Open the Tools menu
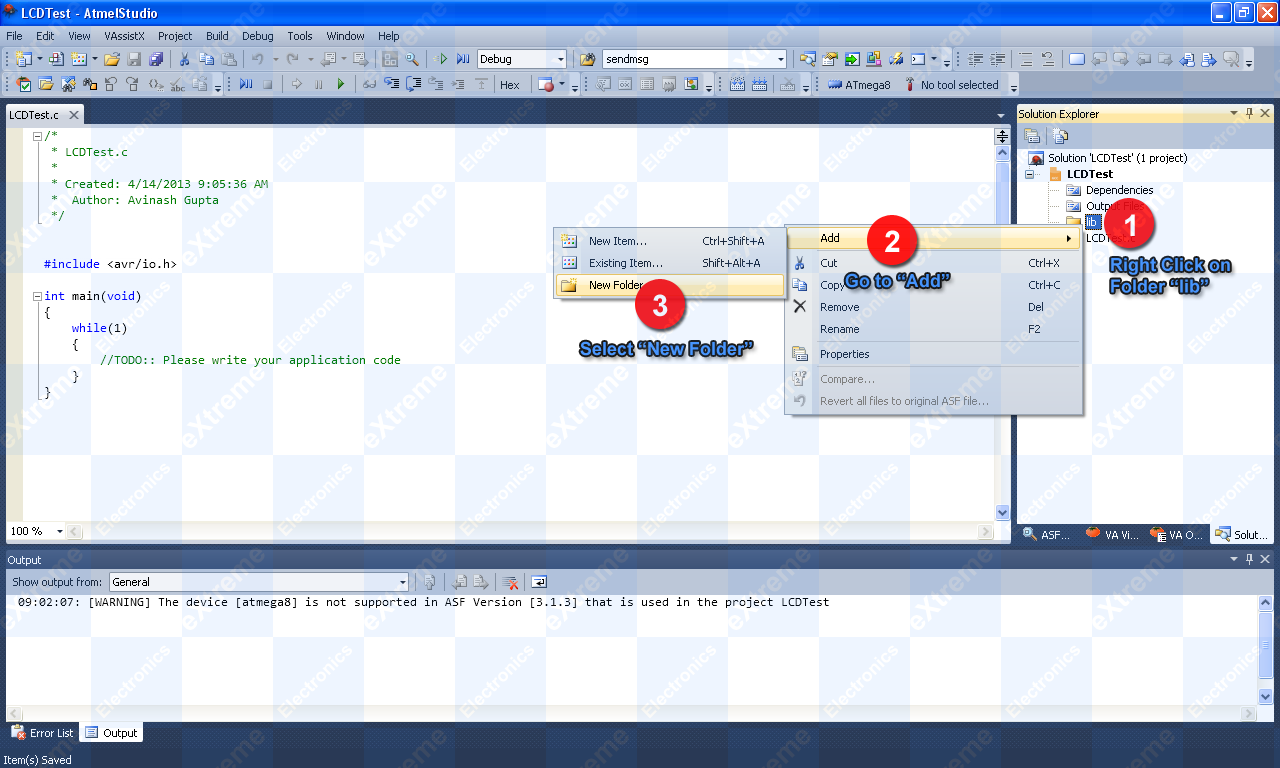The image size is (1280, 768). click(300, 36)
